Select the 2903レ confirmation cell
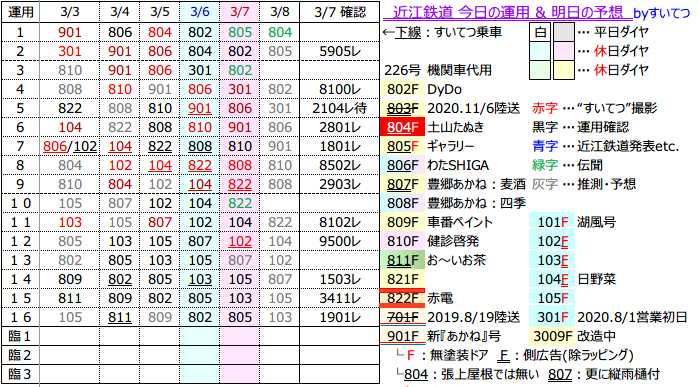The image size is (699, 387). pos(340,185)
